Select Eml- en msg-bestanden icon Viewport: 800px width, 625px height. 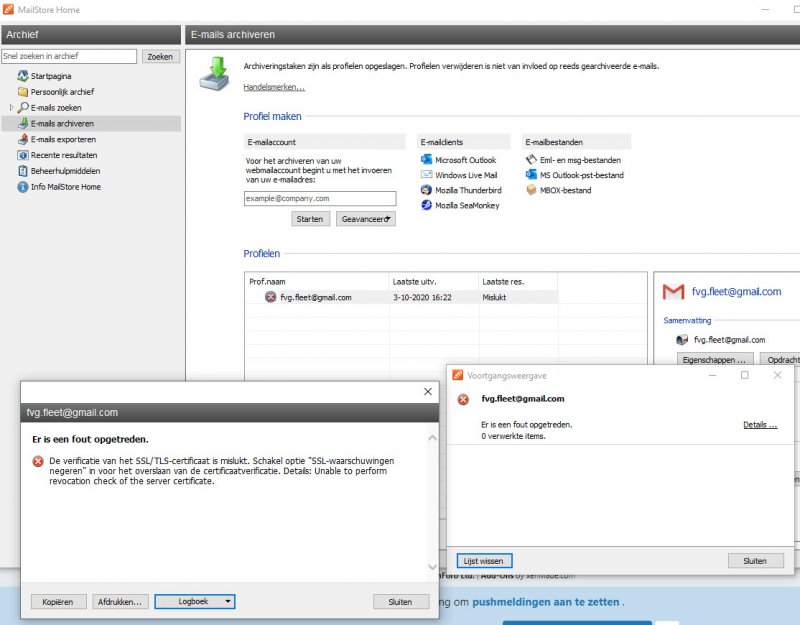(x=532, y=160)
